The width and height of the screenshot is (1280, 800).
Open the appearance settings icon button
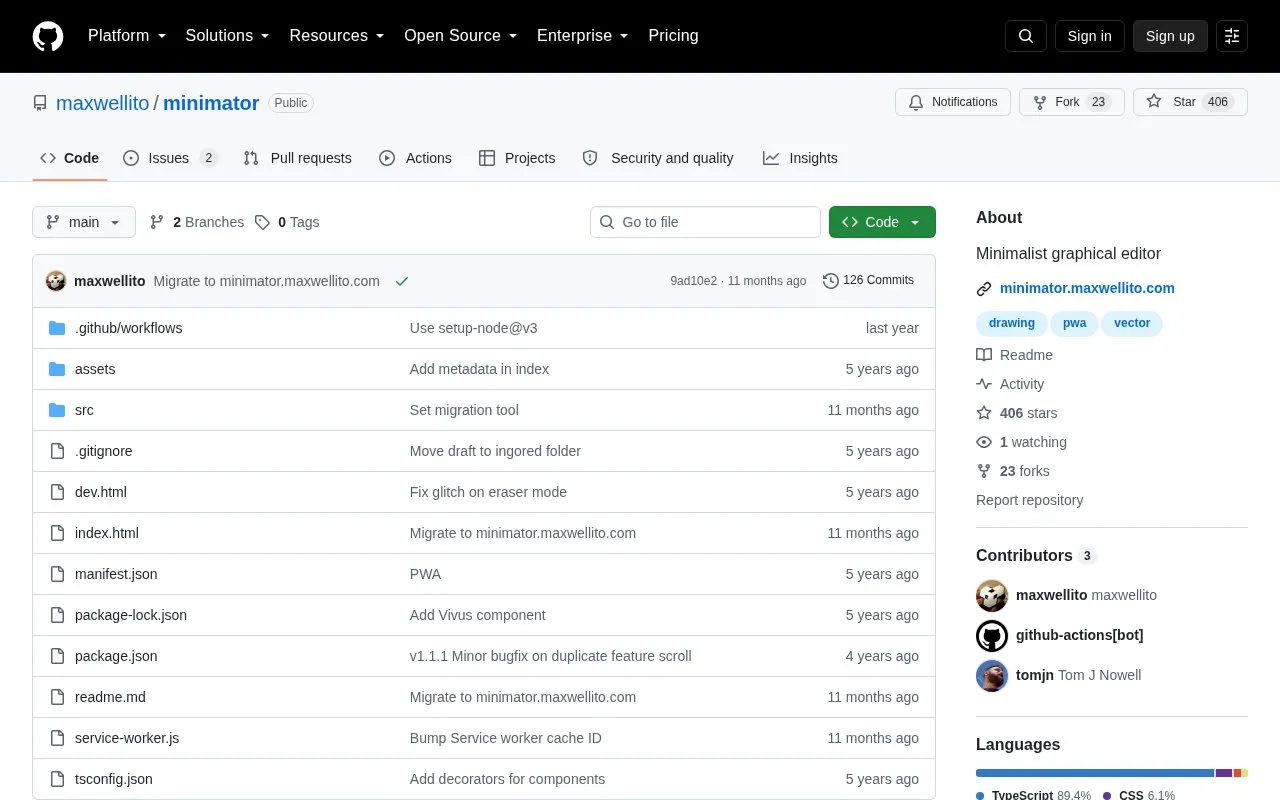tap(1232, 36)
